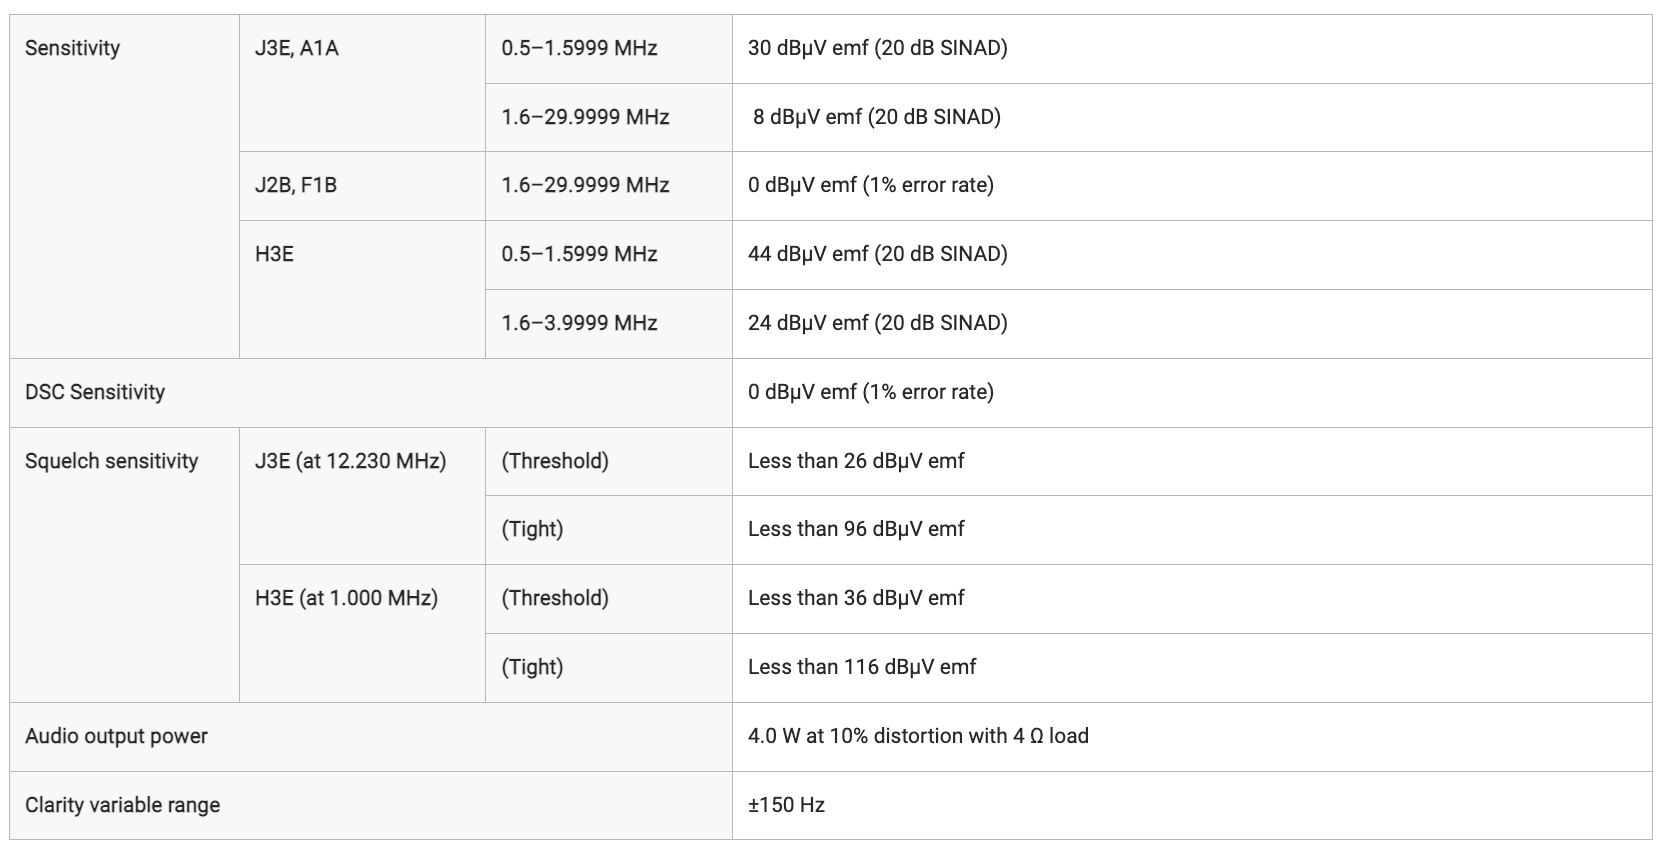The height and width of the screenshot is (852, 1666).
Task: Click the 0.5–1.5999 MHz cell for J3E
Action: click(609, 49)
